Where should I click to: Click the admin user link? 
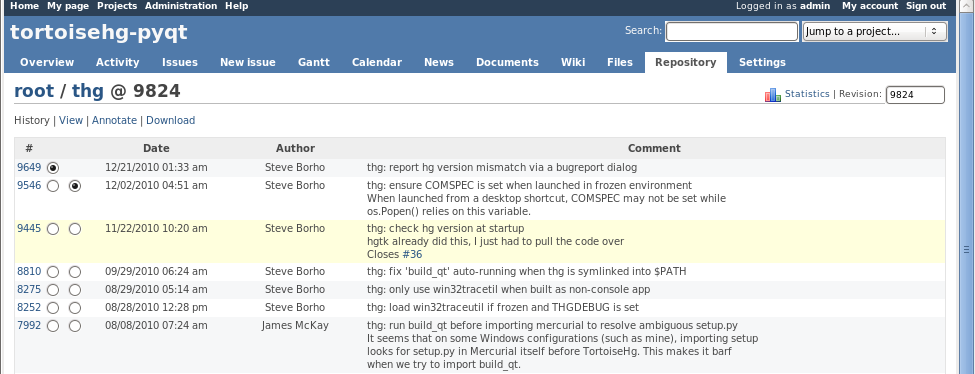click(x=815, y=6)
